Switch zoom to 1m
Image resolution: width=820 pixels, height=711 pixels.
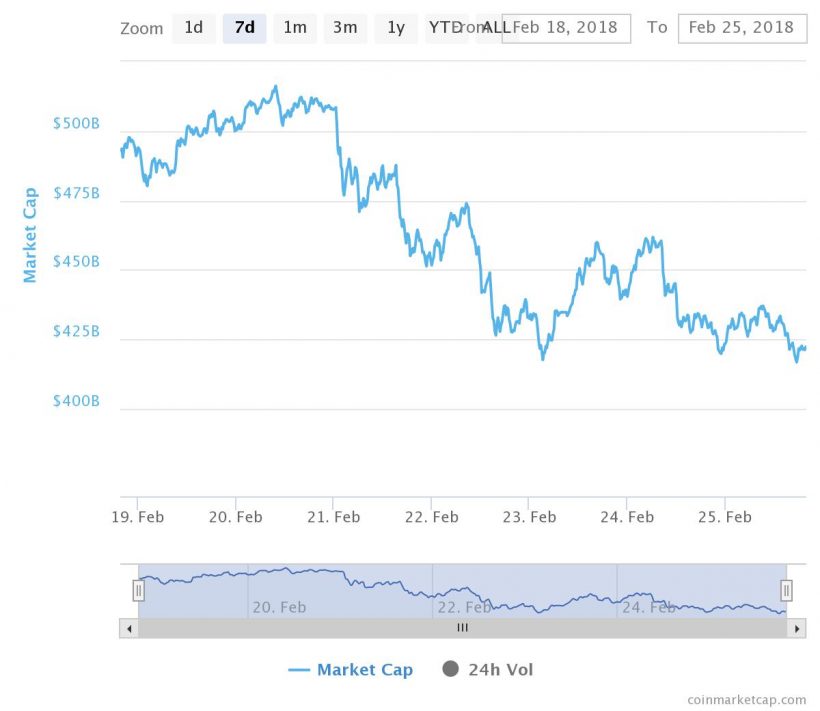pyautogui.click(x=295, y=28)
